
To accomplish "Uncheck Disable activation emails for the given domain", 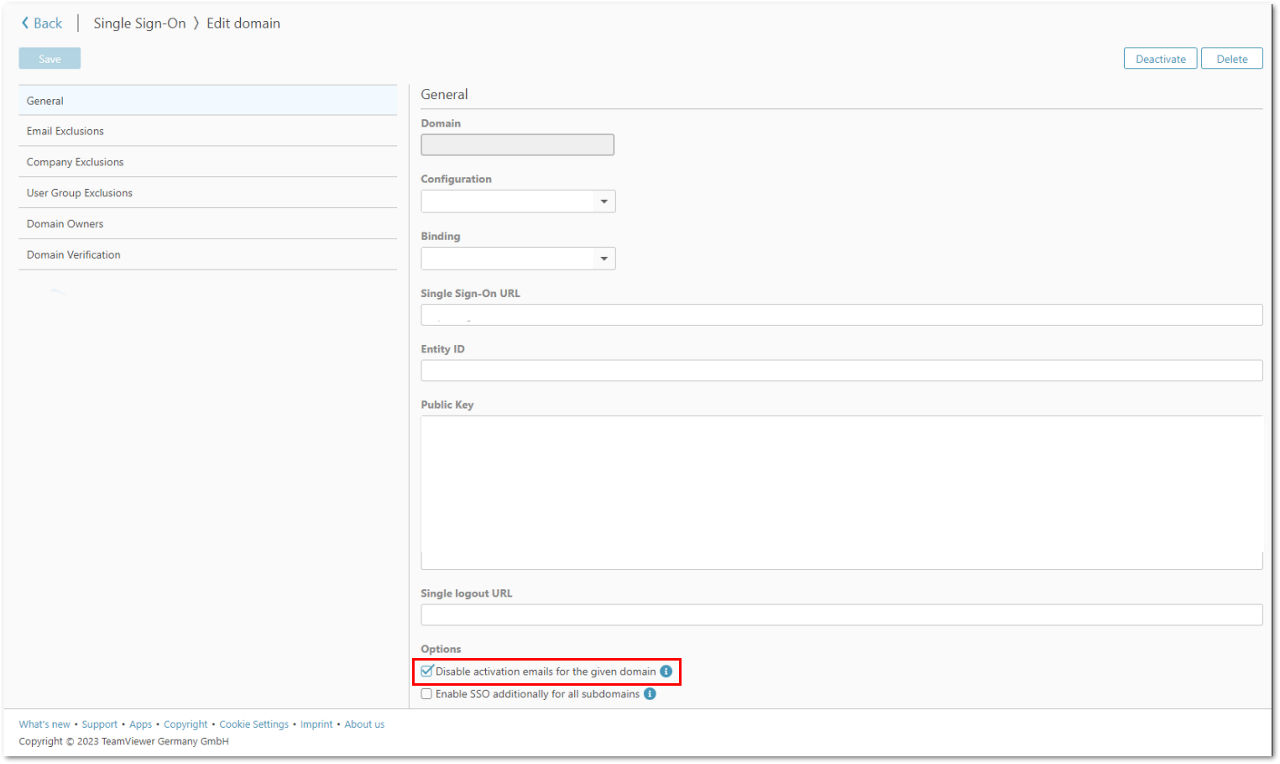I will 427,672.
